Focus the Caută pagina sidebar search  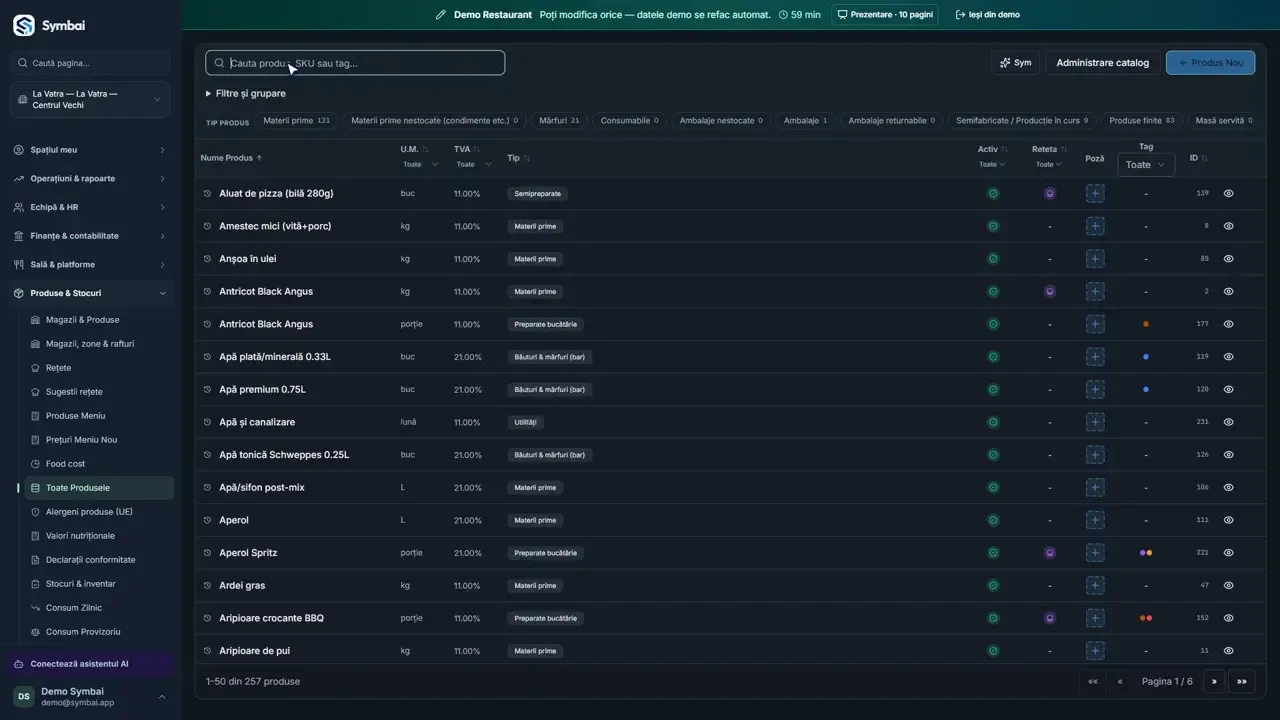pyautogui.click(x=90, y=63)
